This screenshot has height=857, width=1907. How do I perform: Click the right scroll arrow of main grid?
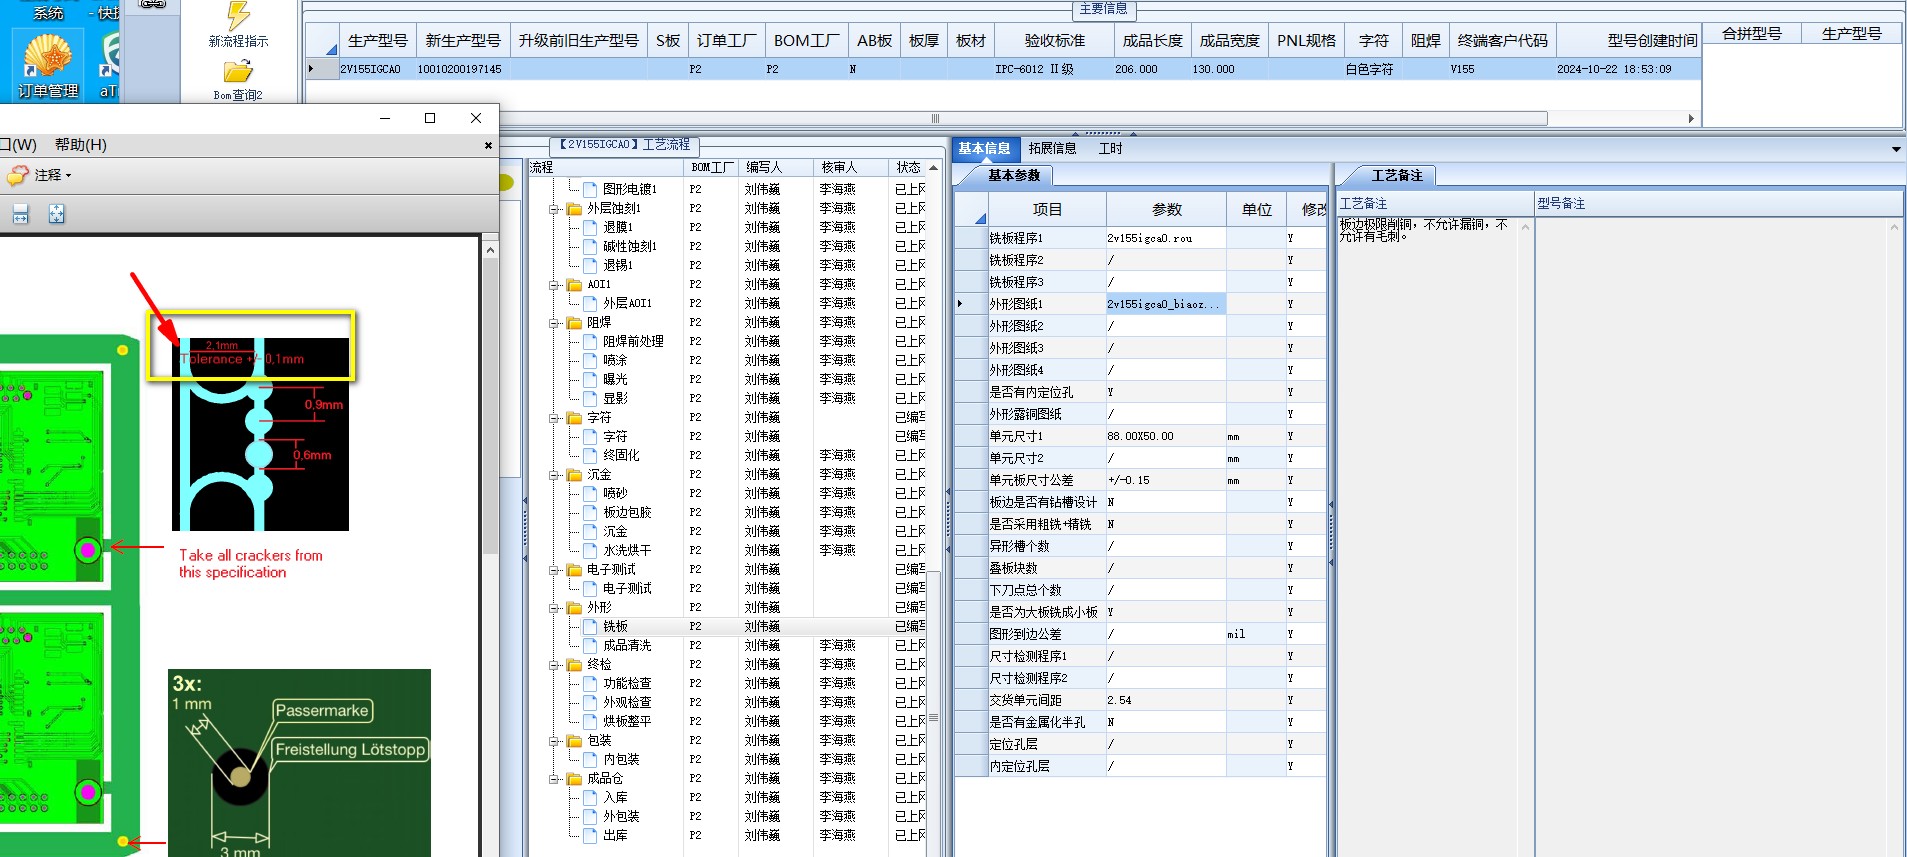point(1691,119)
